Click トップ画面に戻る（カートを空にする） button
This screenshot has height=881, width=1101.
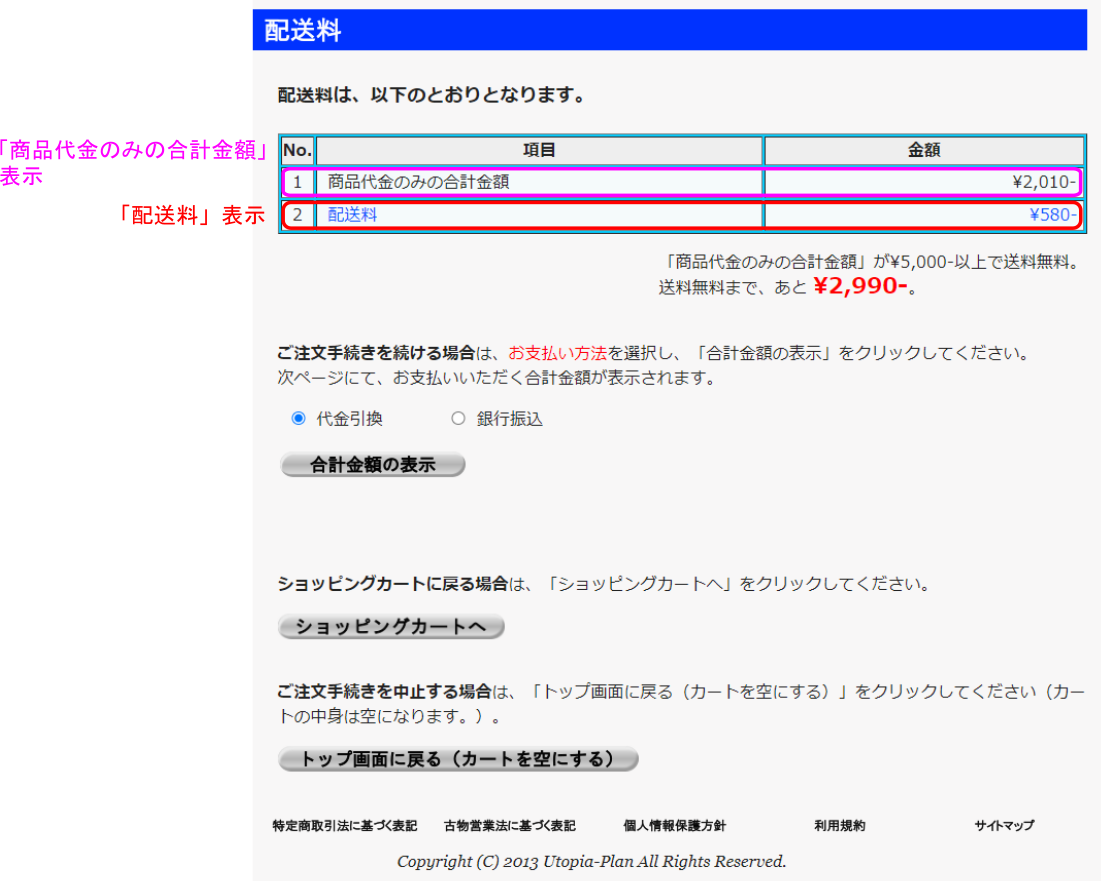pos(458,759)
